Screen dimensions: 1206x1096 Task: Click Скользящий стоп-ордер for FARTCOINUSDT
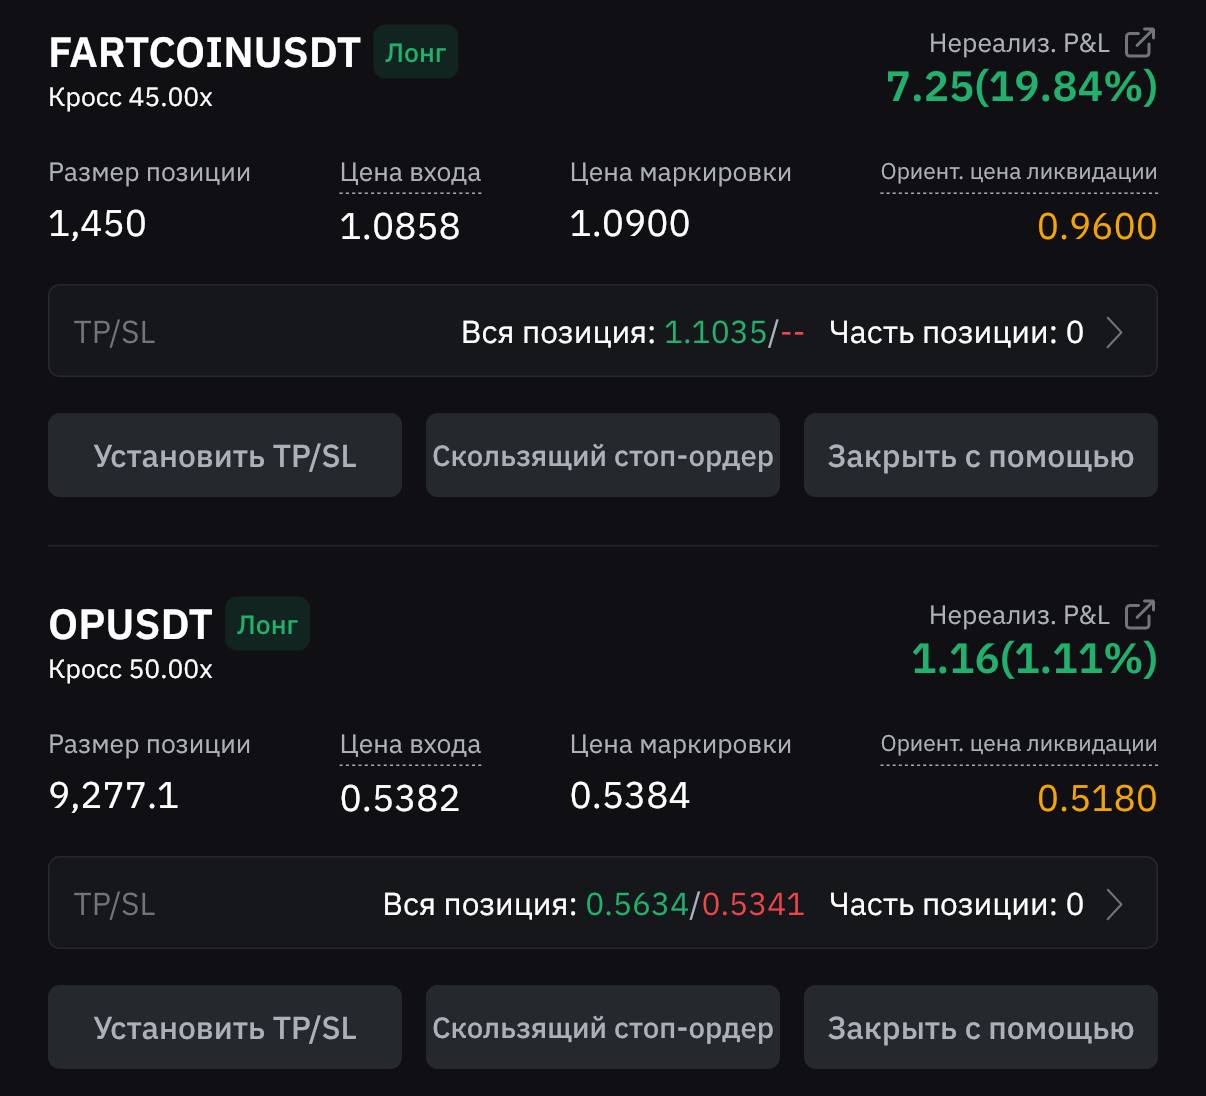pos(603,455)
